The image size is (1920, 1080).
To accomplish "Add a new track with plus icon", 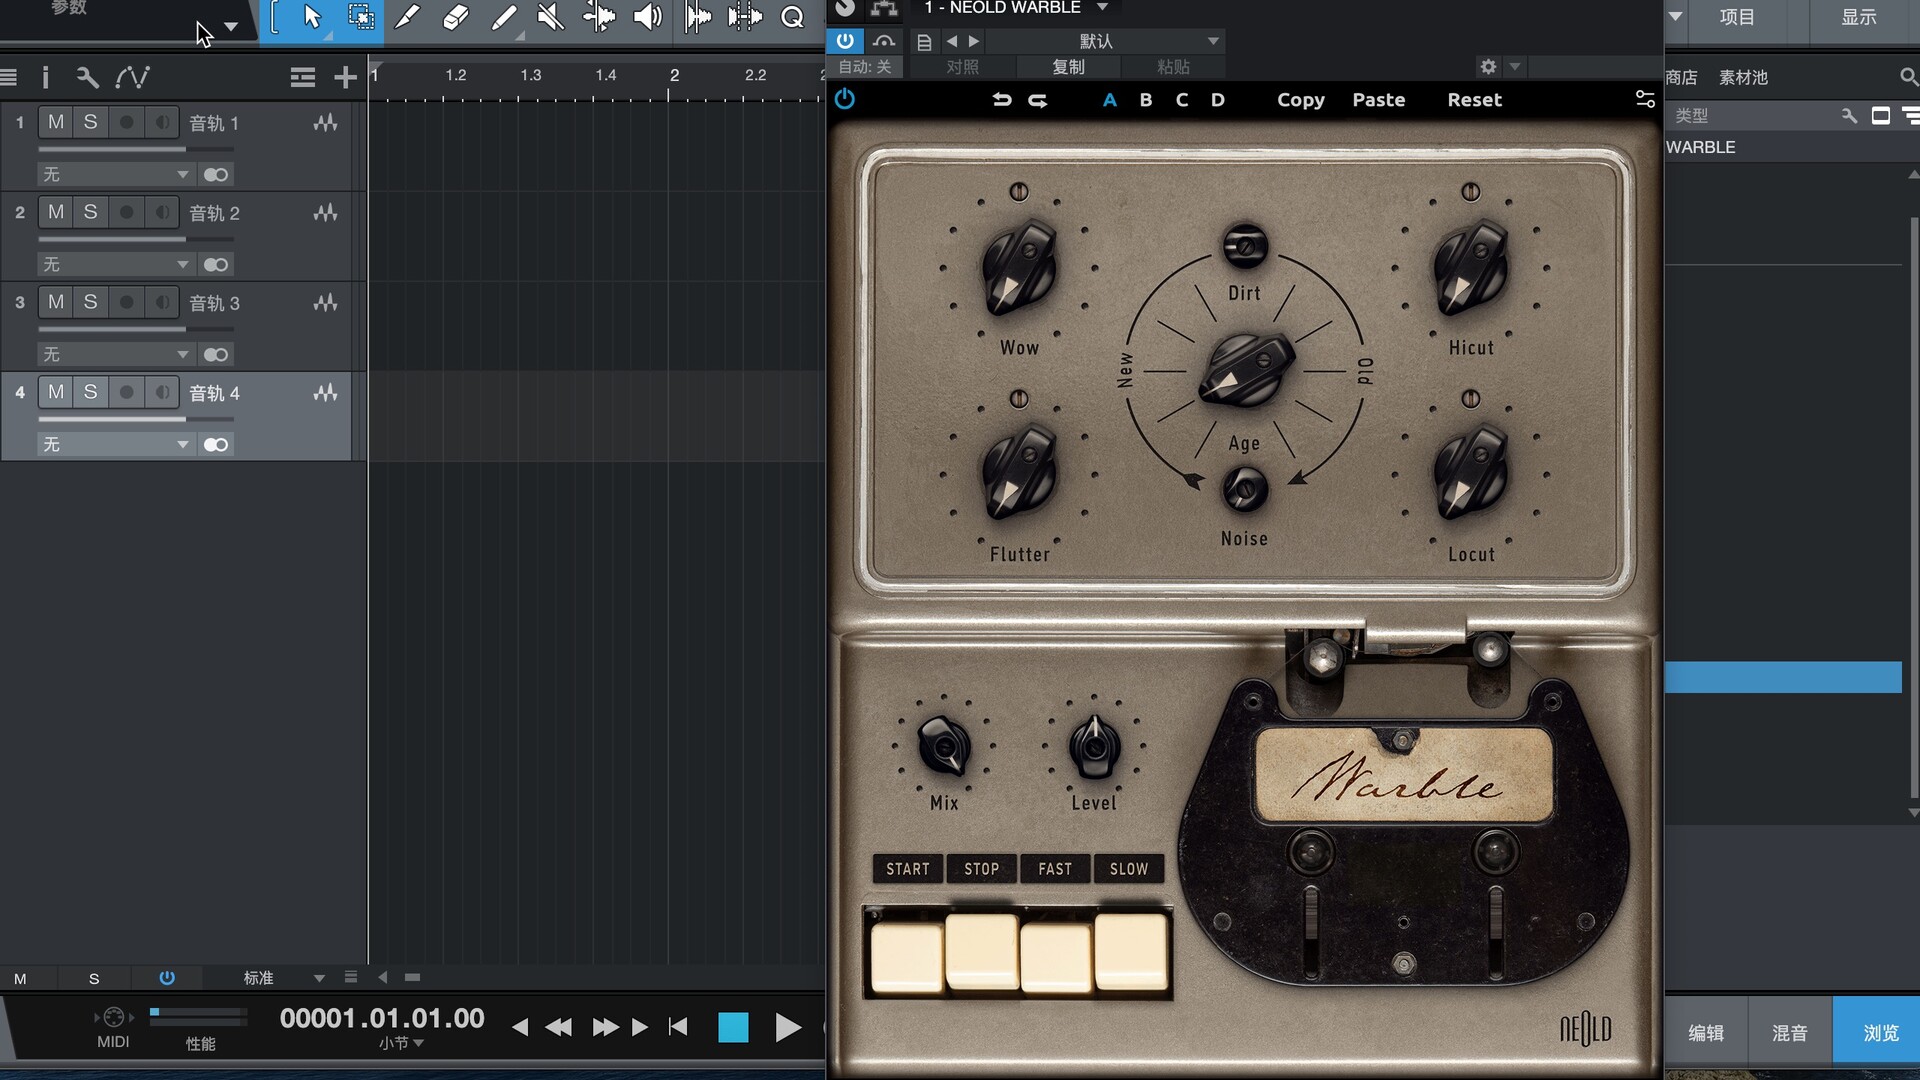I will point(345,77).
